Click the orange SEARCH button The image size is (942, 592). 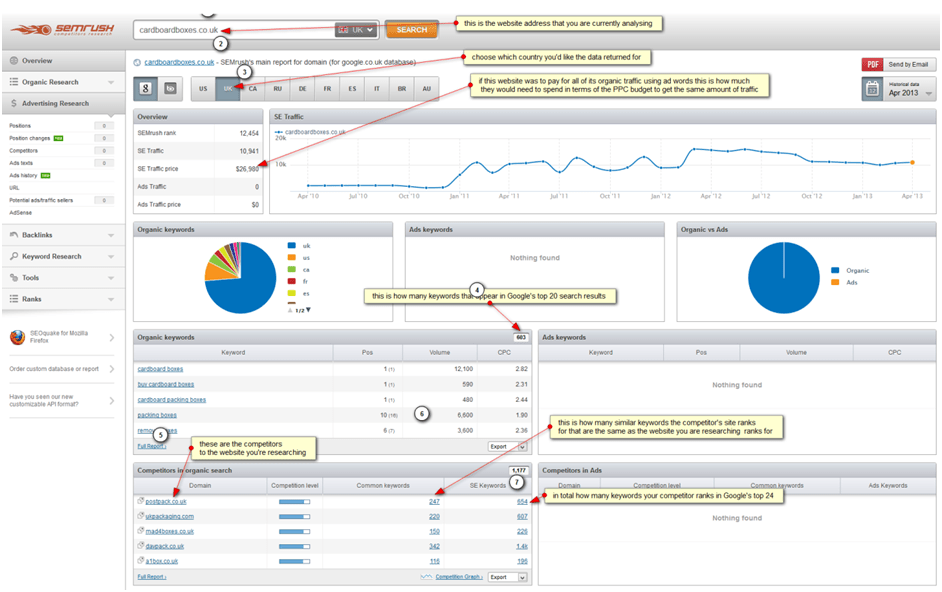pos(412,29)
